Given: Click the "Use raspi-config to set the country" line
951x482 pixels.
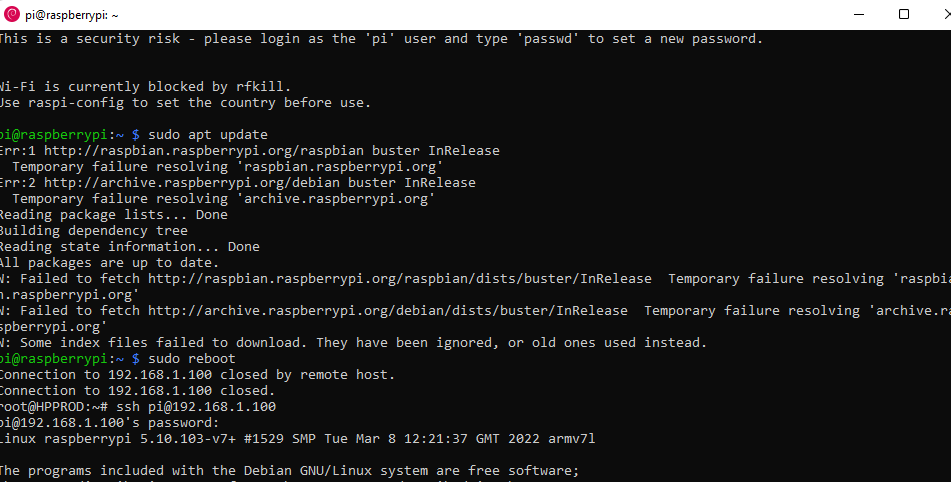Looking at the screenshot, I should pyautogui.click(x=184, y=102).
